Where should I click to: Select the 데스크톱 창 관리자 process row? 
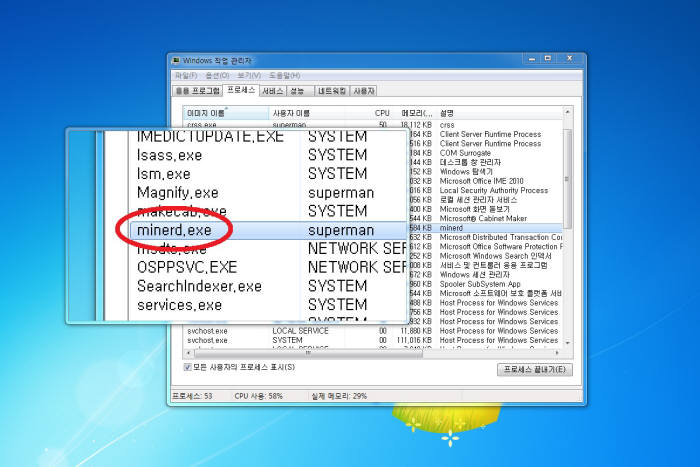click(486, 162)
